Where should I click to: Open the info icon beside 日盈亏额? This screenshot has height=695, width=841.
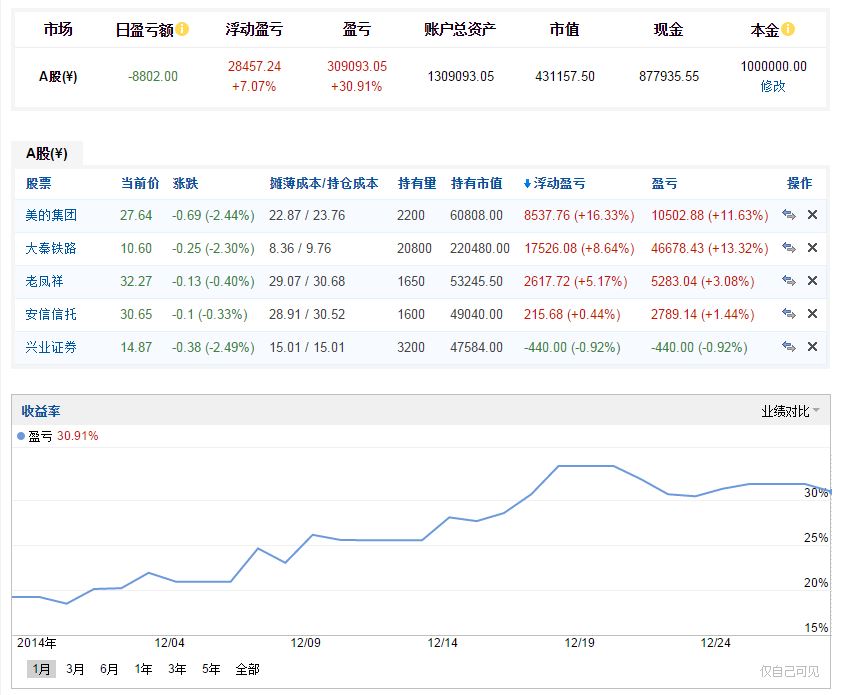[182, 29]
